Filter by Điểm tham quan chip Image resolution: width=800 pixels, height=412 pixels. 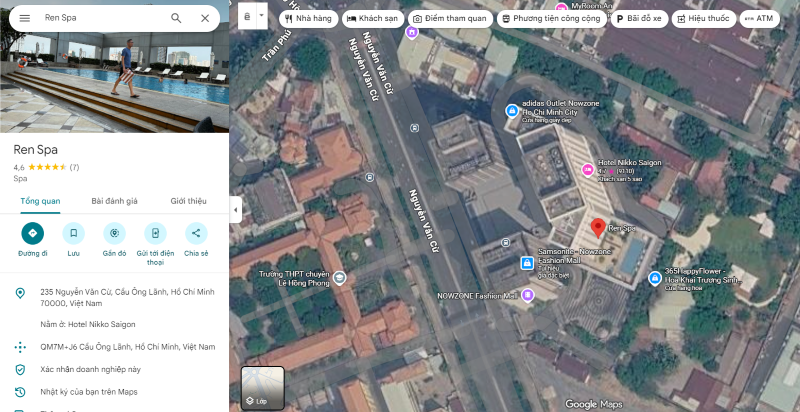coord(451,19)
